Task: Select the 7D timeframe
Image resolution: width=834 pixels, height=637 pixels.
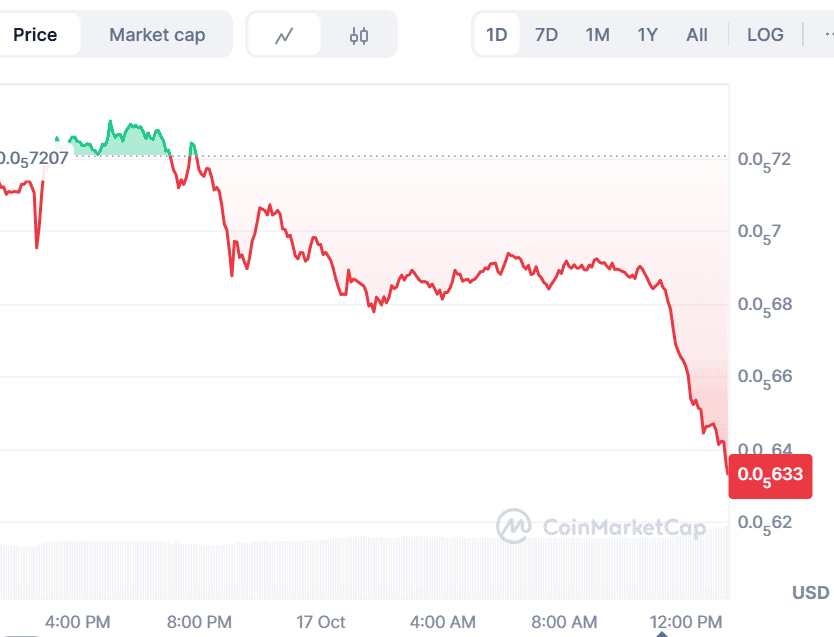Action: coord(546,34)
